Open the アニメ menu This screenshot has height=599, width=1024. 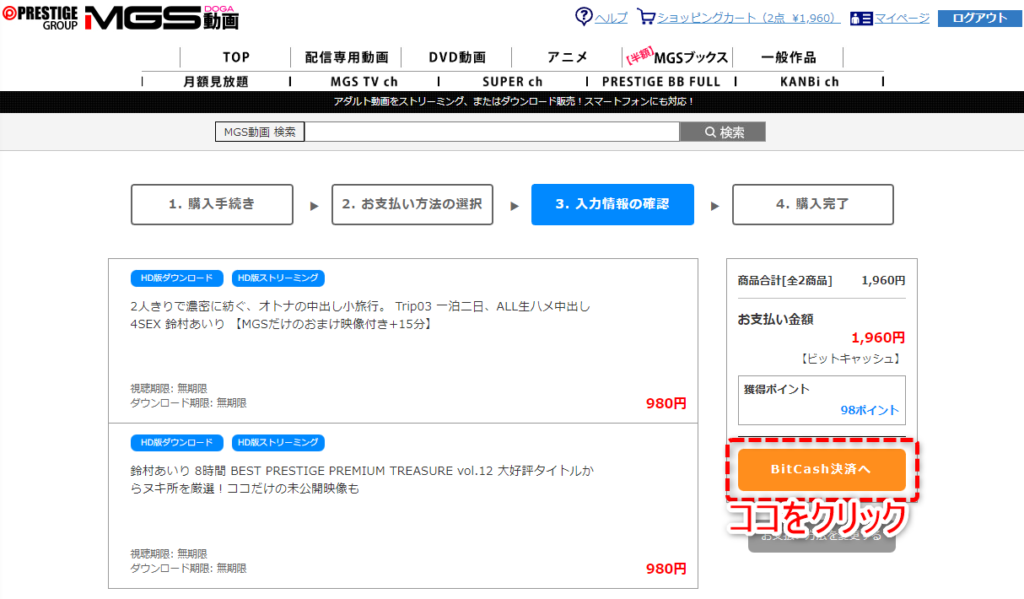point(567,57)
